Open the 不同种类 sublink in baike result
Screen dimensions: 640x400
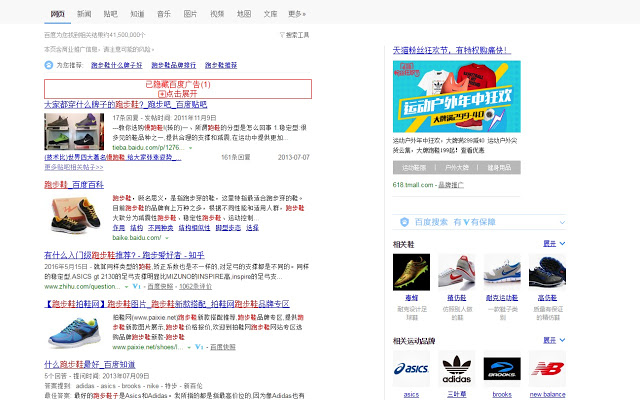[x=161, y=228]
